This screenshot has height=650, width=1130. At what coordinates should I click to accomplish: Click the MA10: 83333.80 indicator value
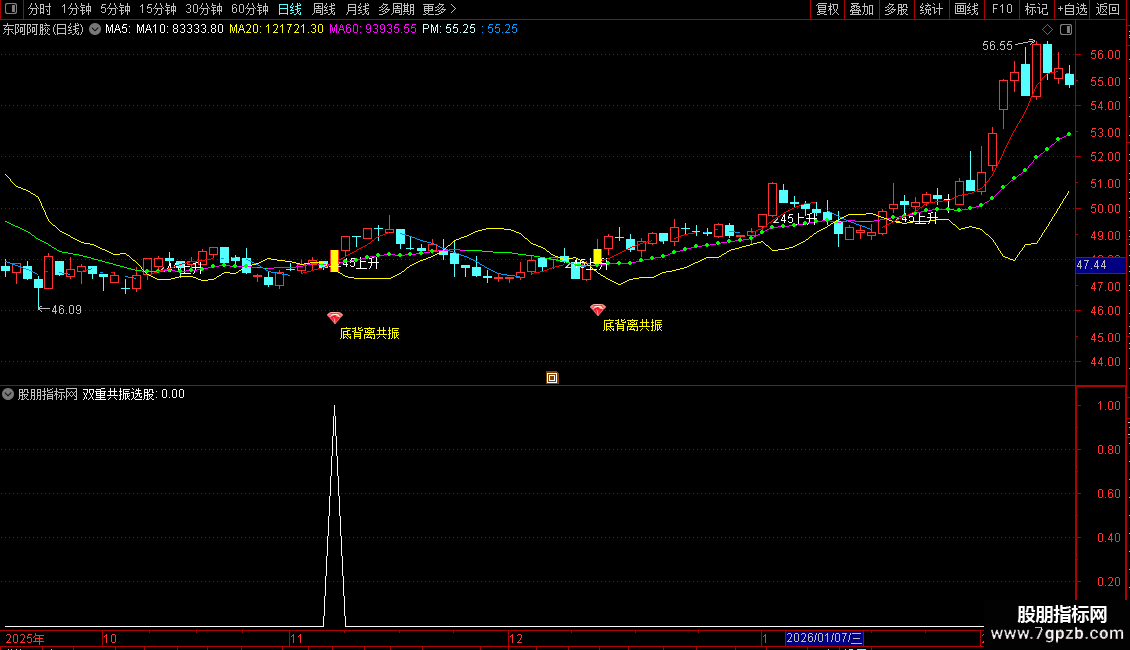pyautogui.click(x=179, y=30)
